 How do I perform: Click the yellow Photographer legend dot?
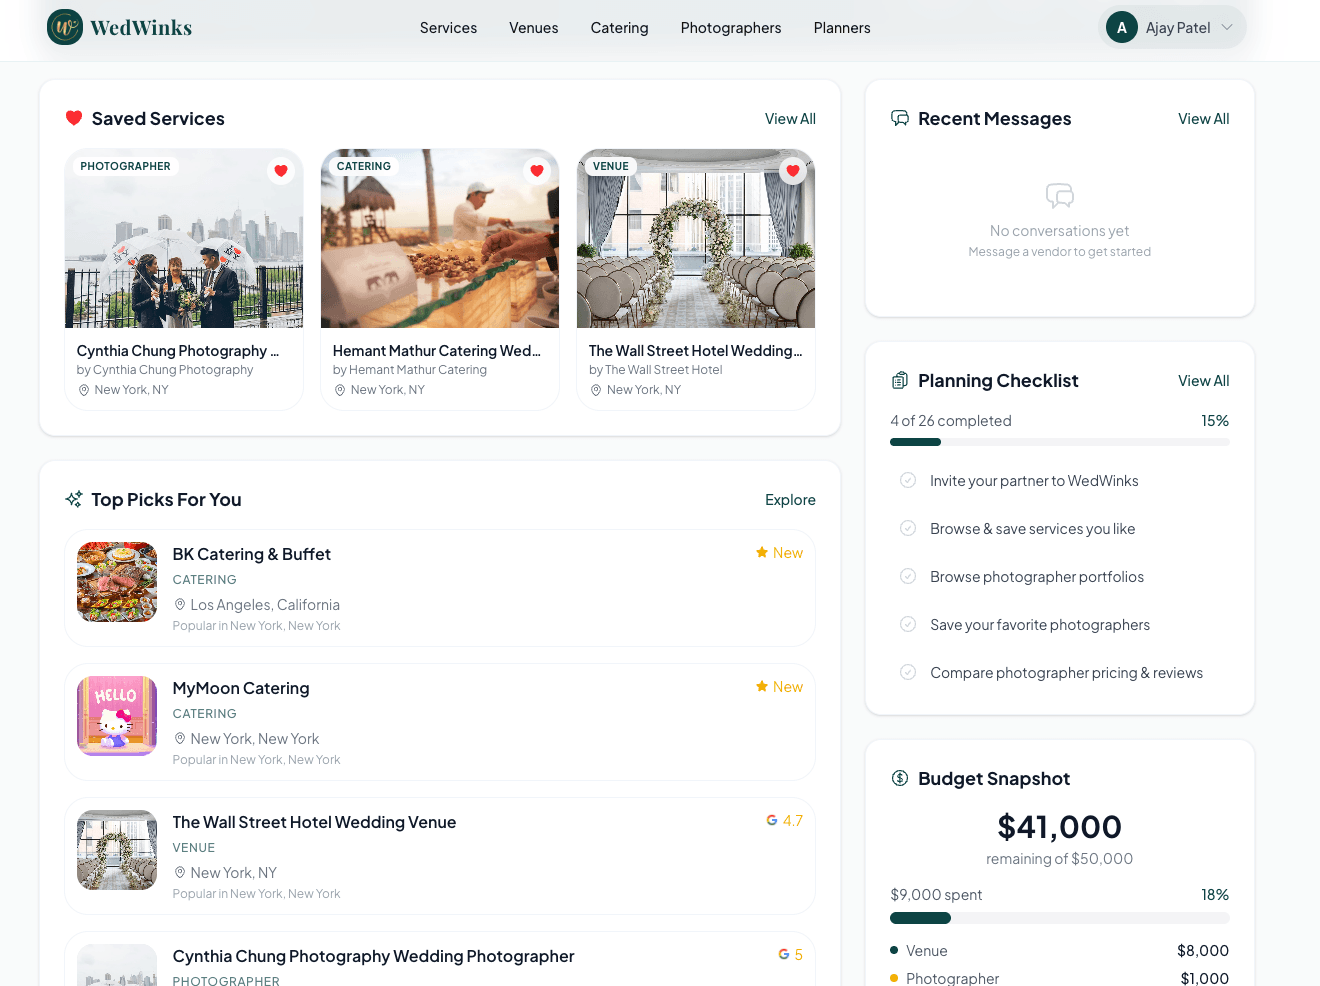[894, 978]
